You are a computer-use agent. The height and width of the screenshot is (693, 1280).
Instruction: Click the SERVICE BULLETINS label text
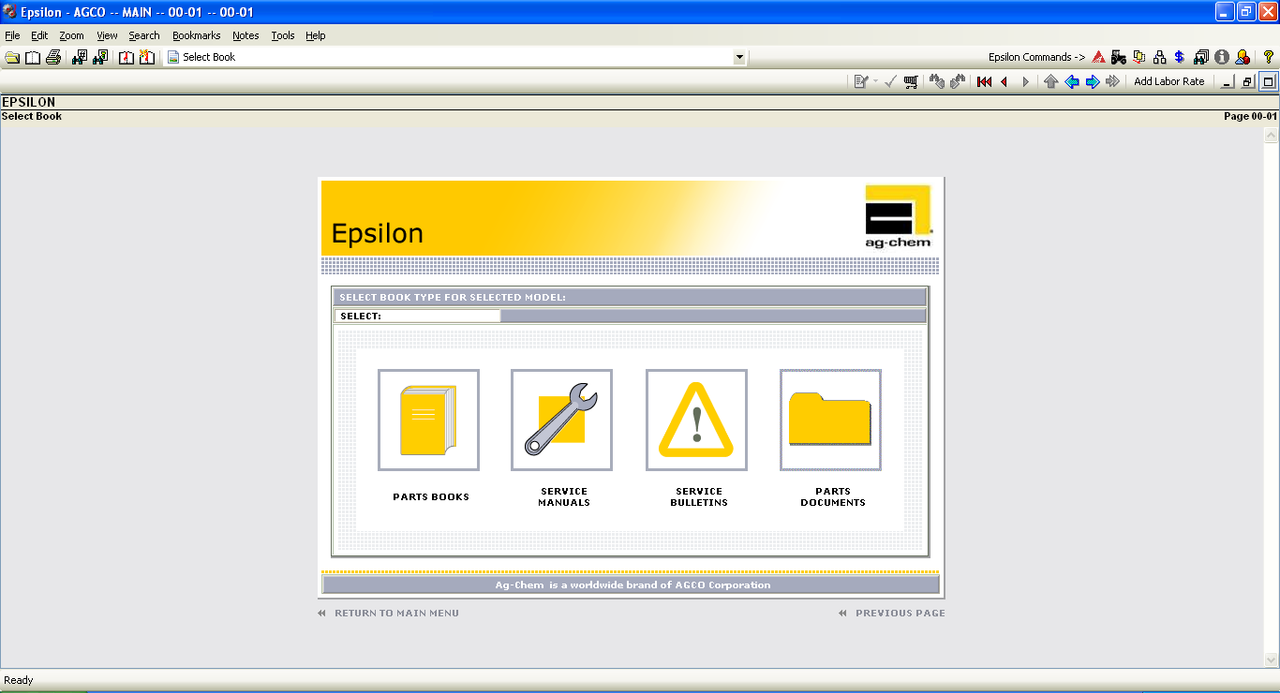point(699,497)
